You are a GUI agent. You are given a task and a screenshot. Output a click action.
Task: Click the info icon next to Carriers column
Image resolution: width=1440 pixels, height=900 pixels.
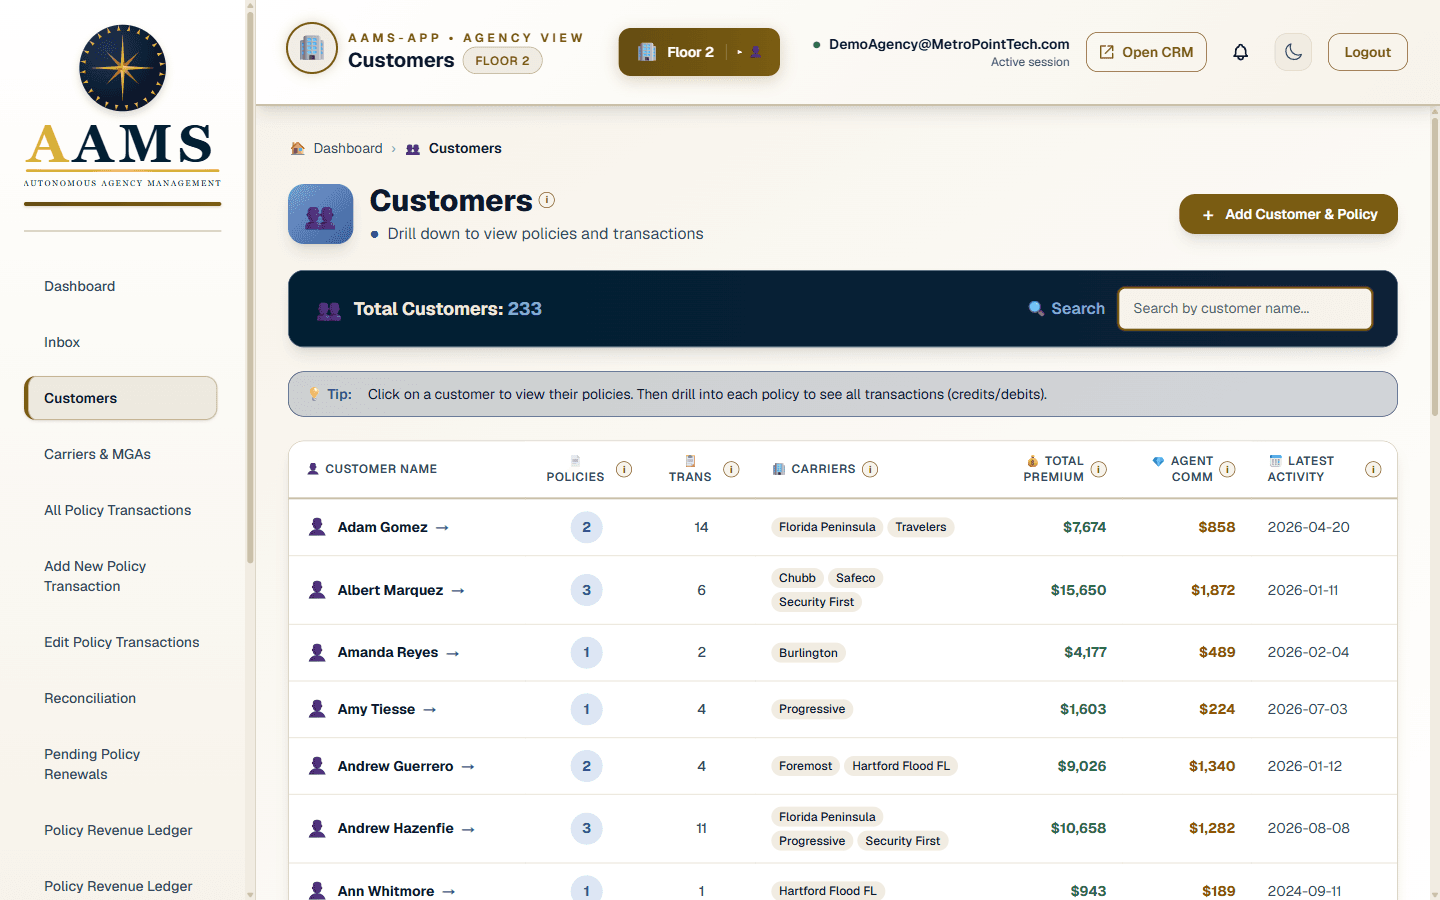pos(870,469)
